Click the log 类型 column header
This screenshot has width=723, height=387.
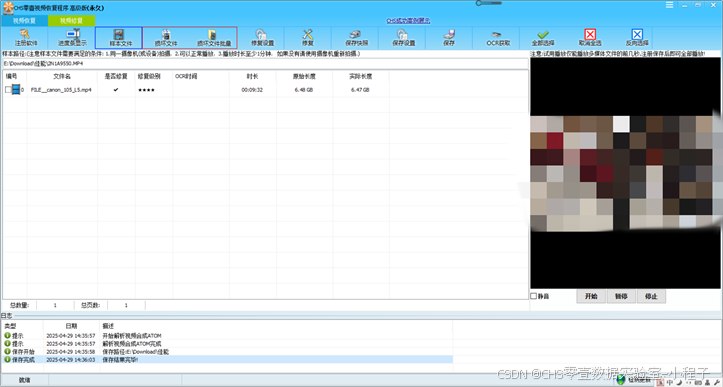point(10,326)
